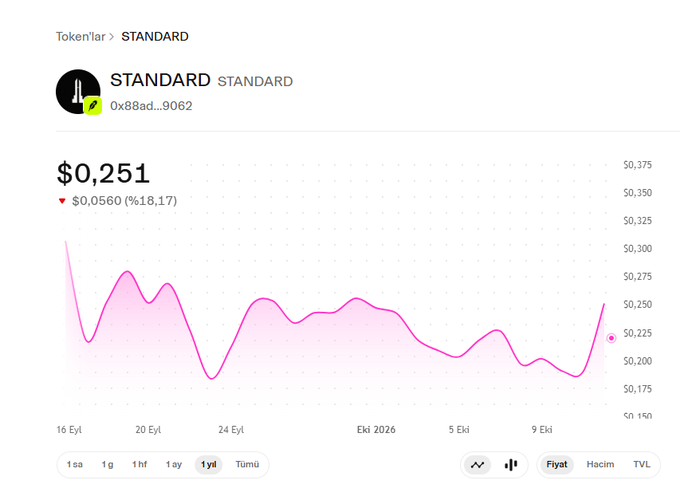
Task: Click the 5 Eki date label
Action: tap(459, 430)
